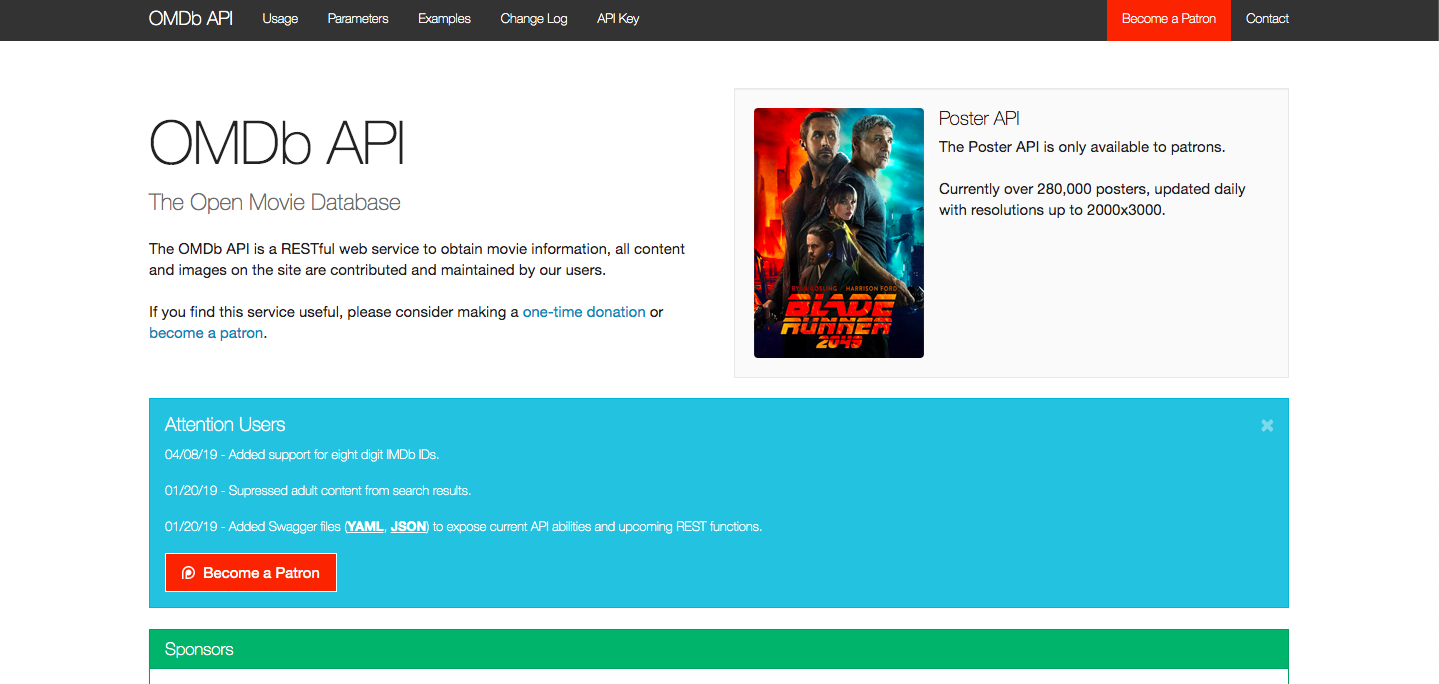Click the Sponsors panel header
1439x684 pixels.
pos(719,649)
